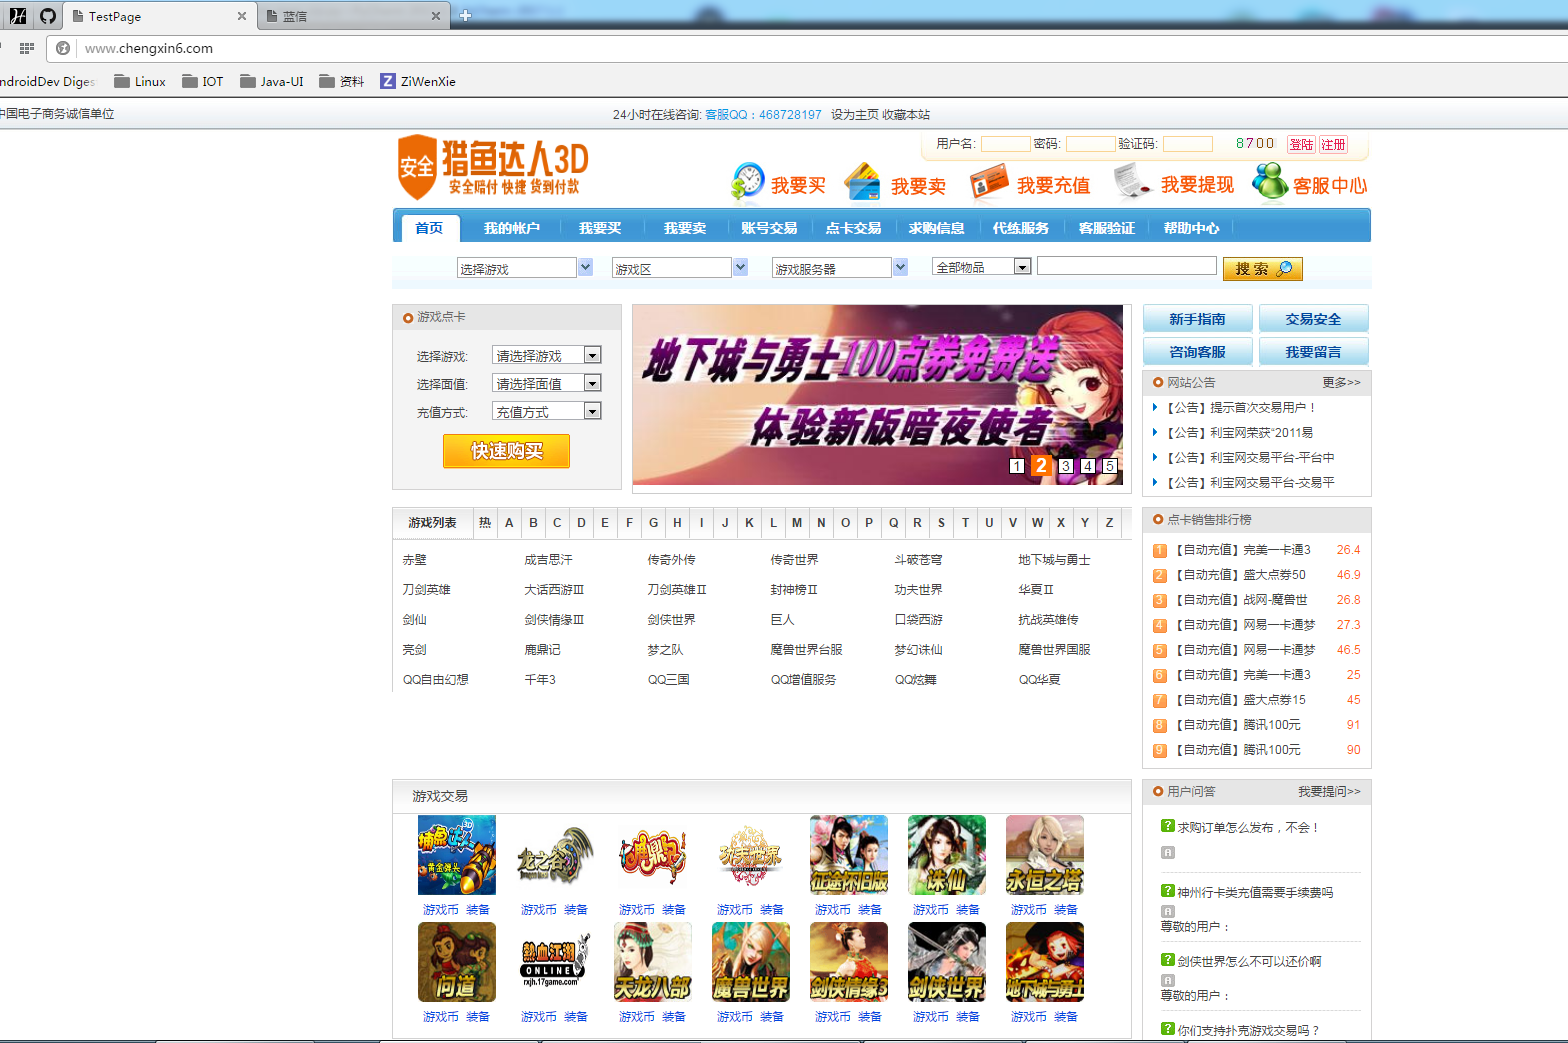The width and height of the screenshot is (1568, 1043).
Task: Select banner slide number 1
Action: [x=1016, y=466]
